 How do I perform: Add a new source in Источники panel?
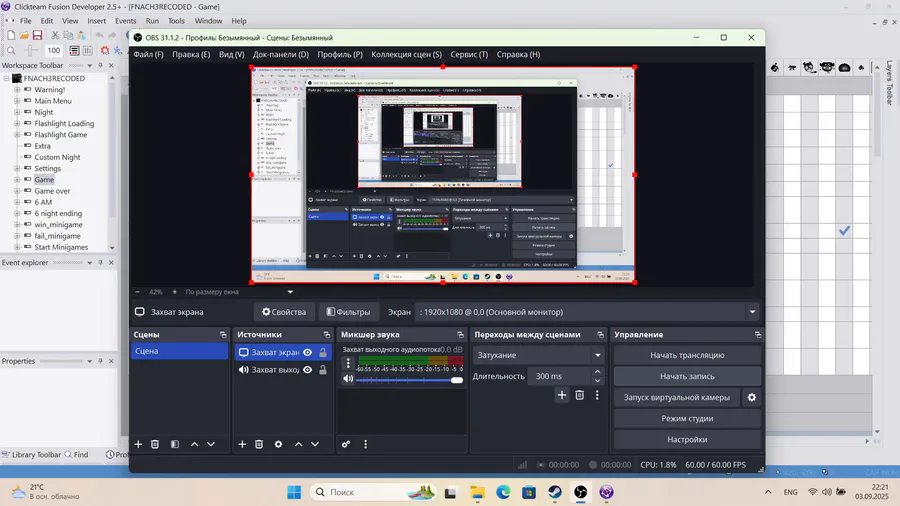click(x=242, y=444)
